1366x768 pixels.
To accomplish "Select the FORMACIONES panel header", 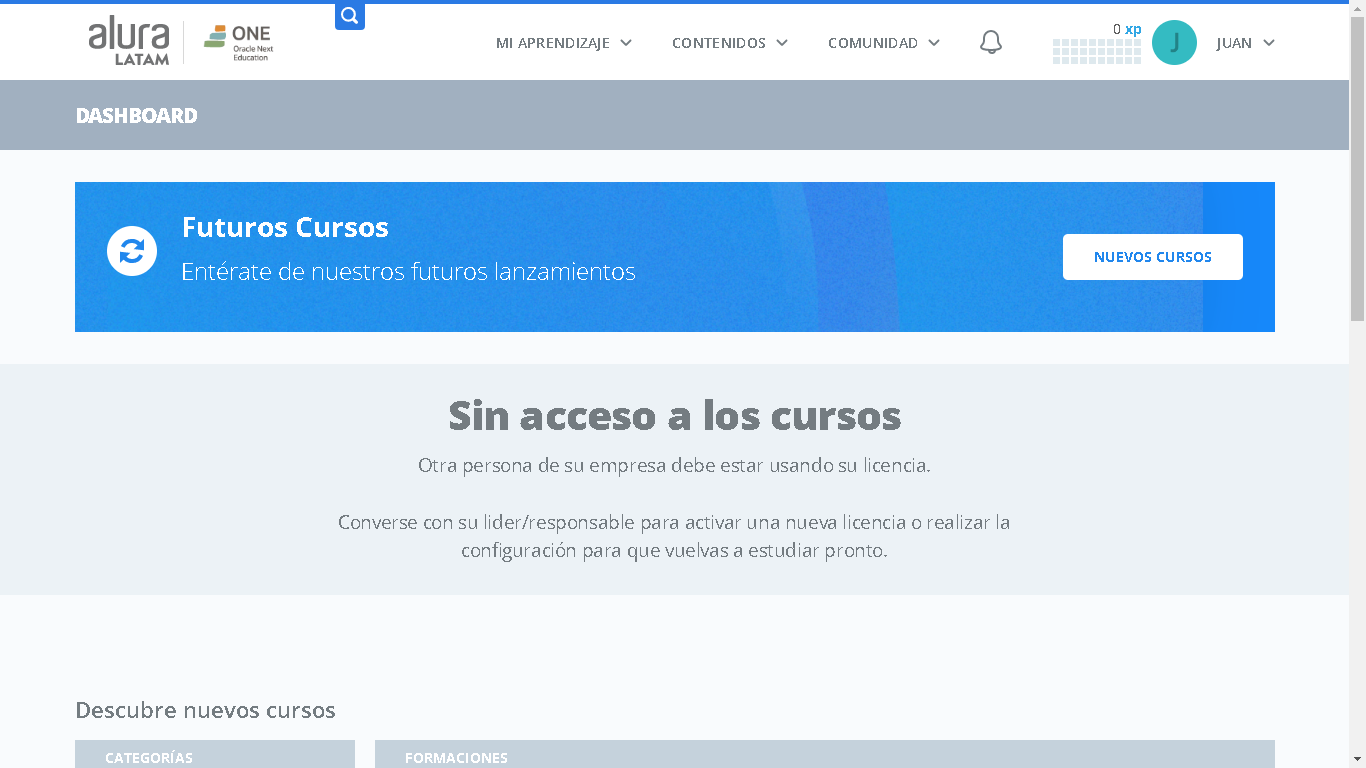I will (x=825, y=754).
